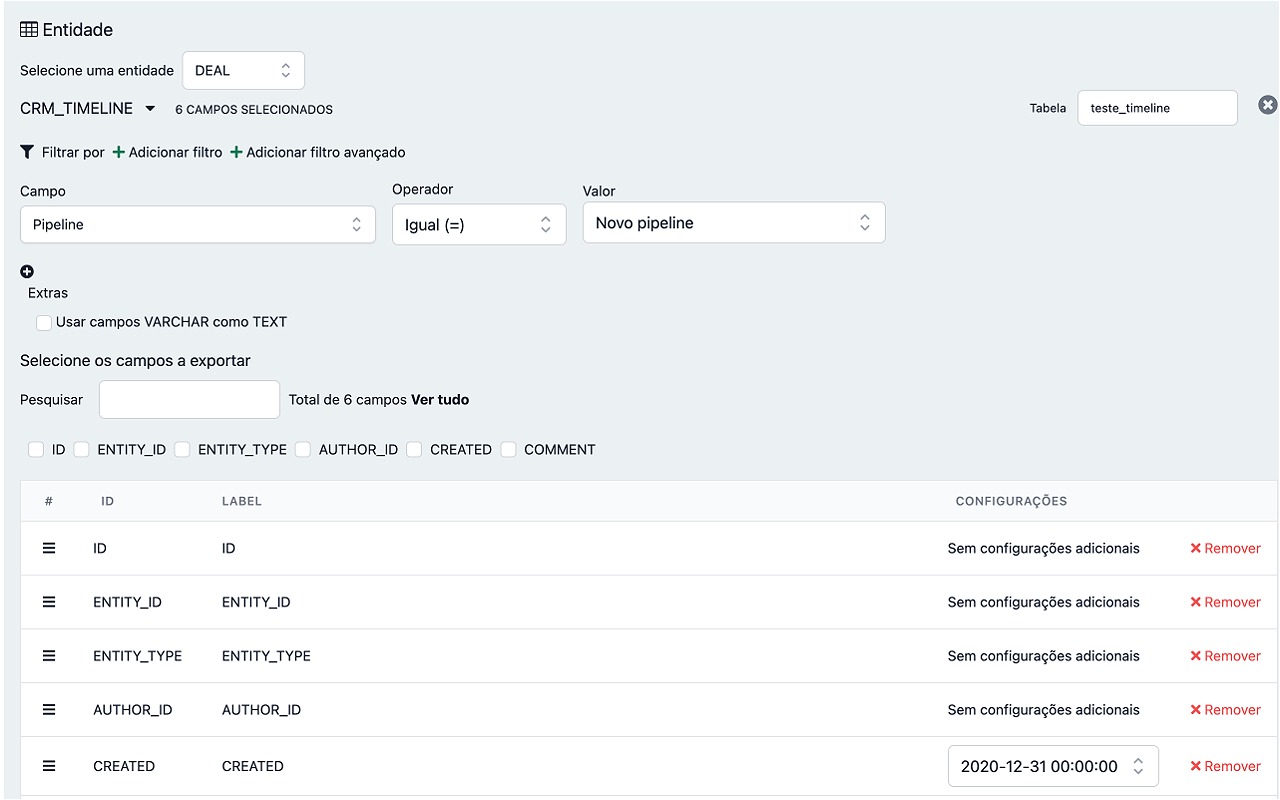Click Adicionar filtro avançado link

pos(318,152)
